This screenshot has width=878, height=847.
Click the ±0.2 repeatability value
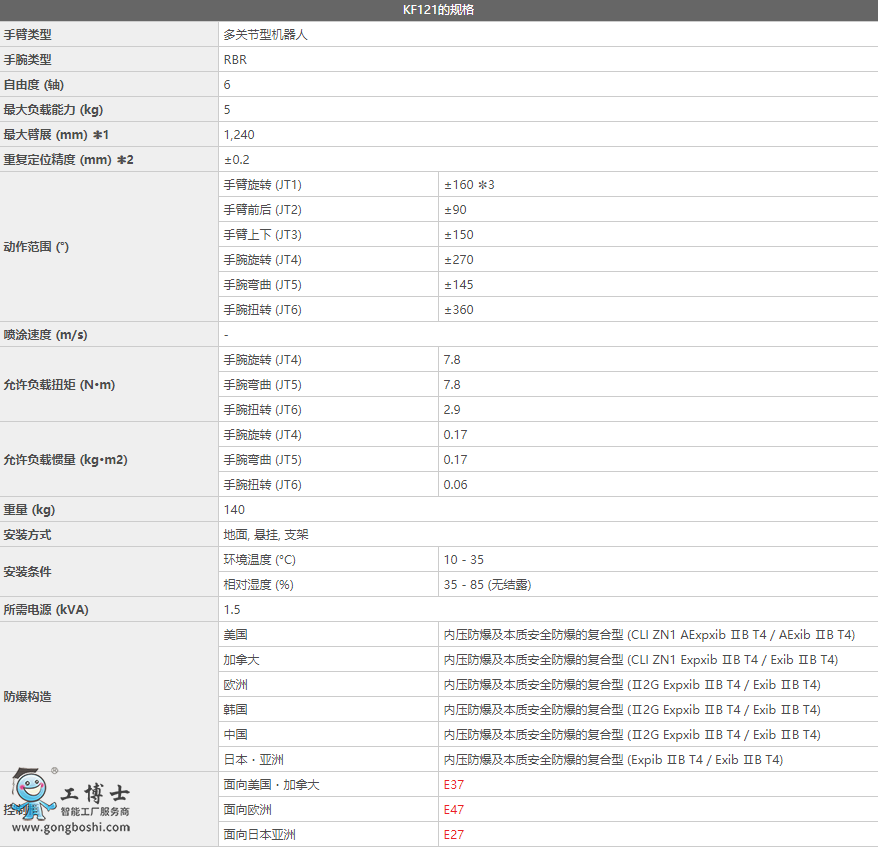point(237,160)
